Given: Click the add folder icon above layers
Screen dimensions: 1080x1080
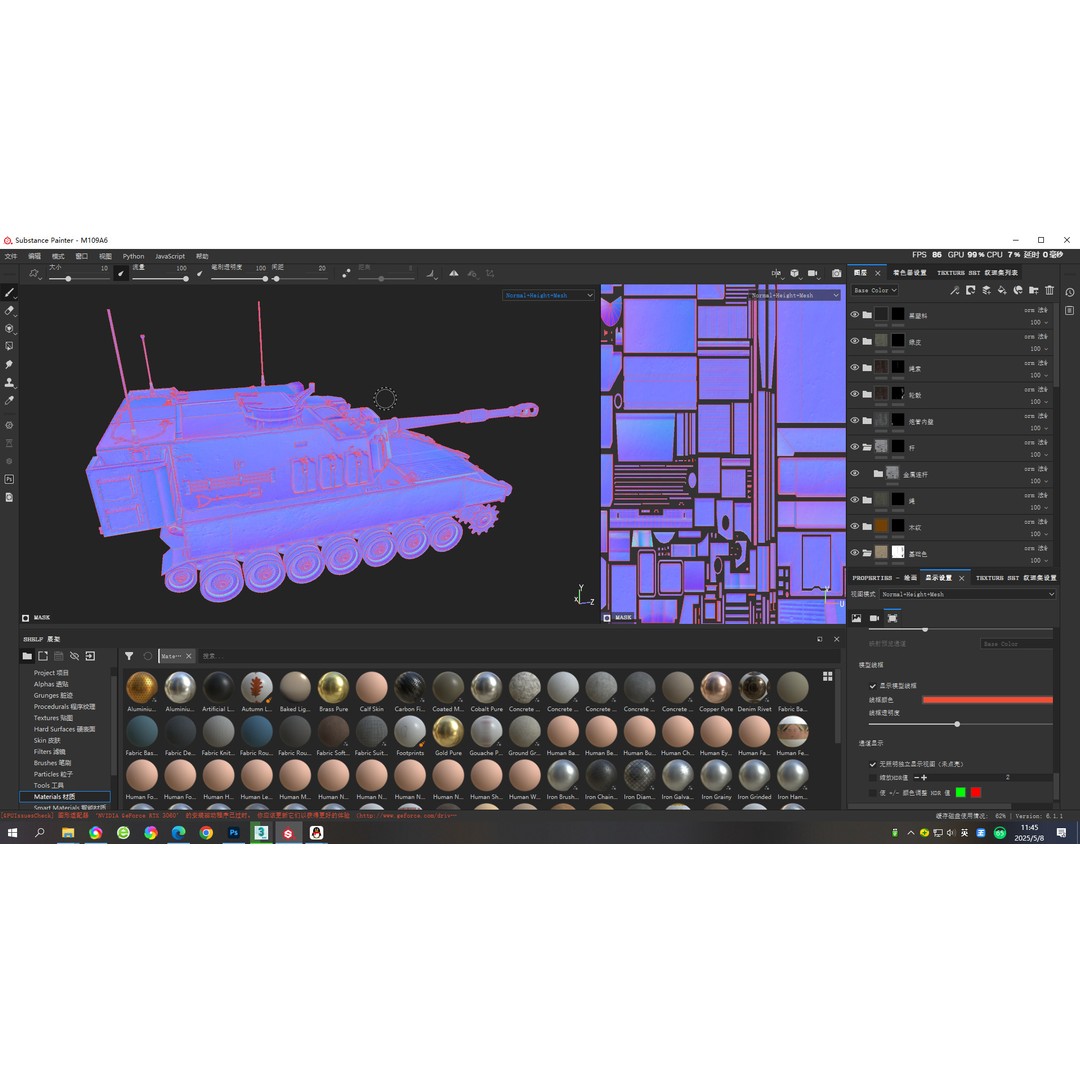Looking at the screenshot, I should pyautogui.click(x=1034, y=291).
